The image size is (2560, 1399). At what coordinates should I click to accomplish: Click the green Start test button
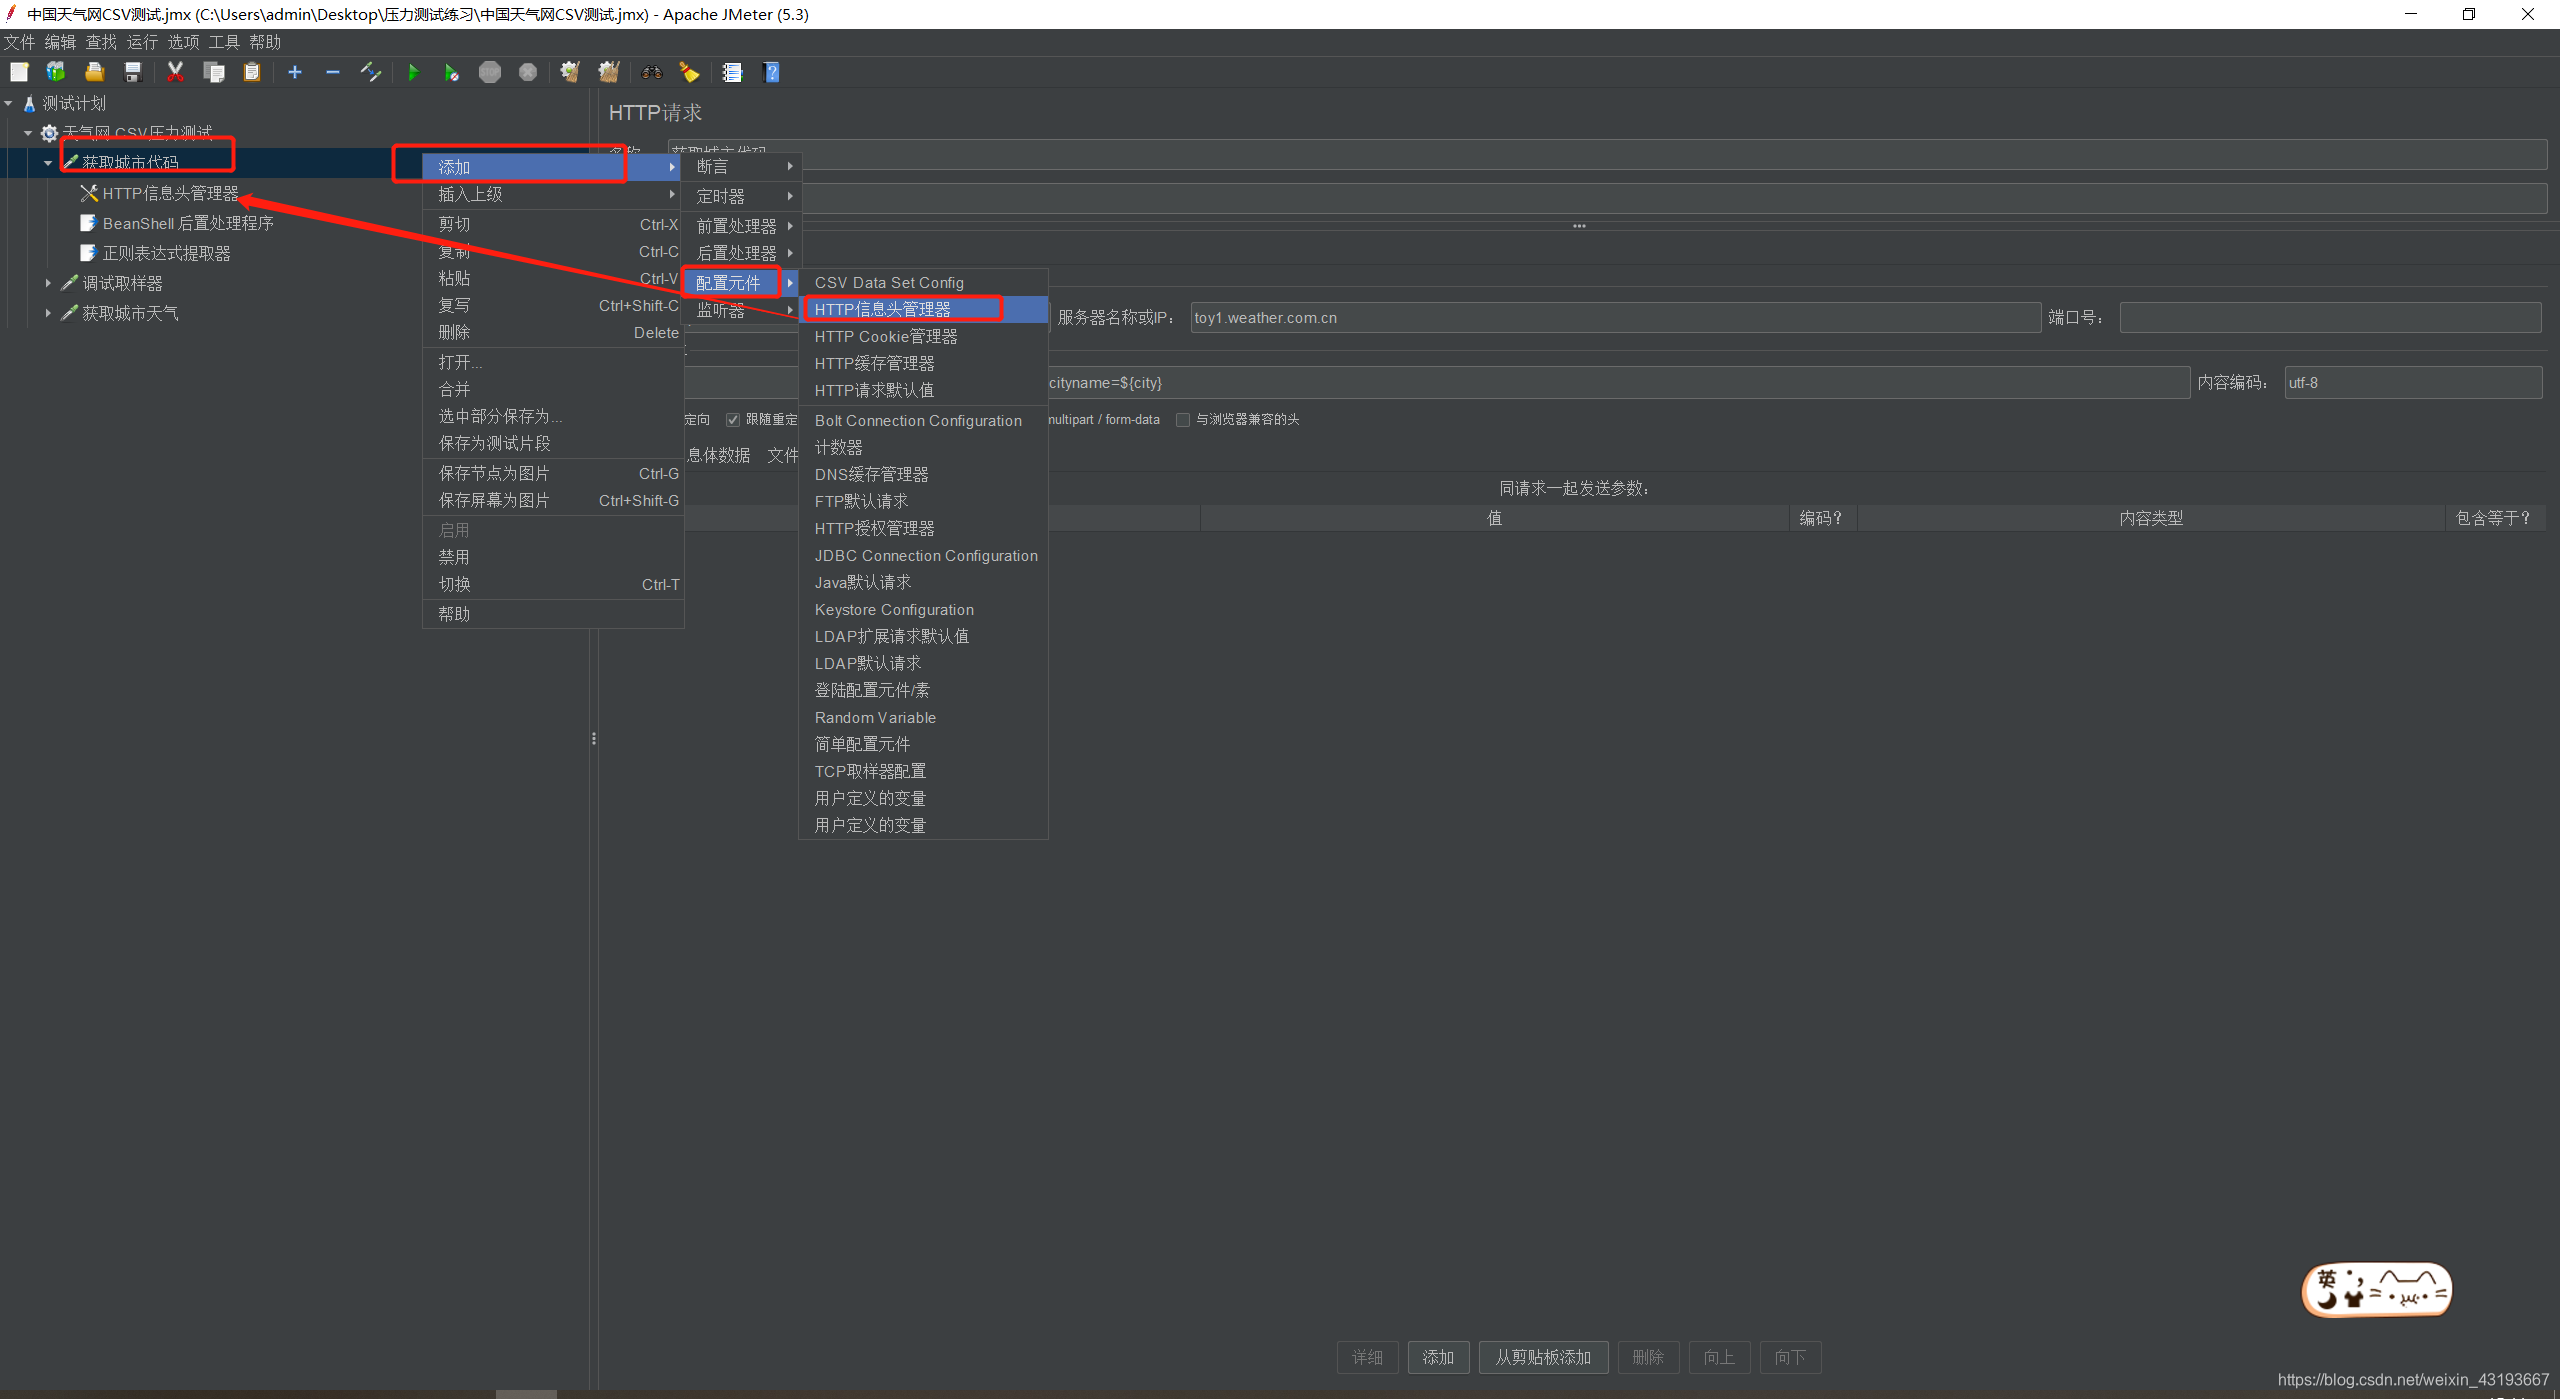(413, 72)
